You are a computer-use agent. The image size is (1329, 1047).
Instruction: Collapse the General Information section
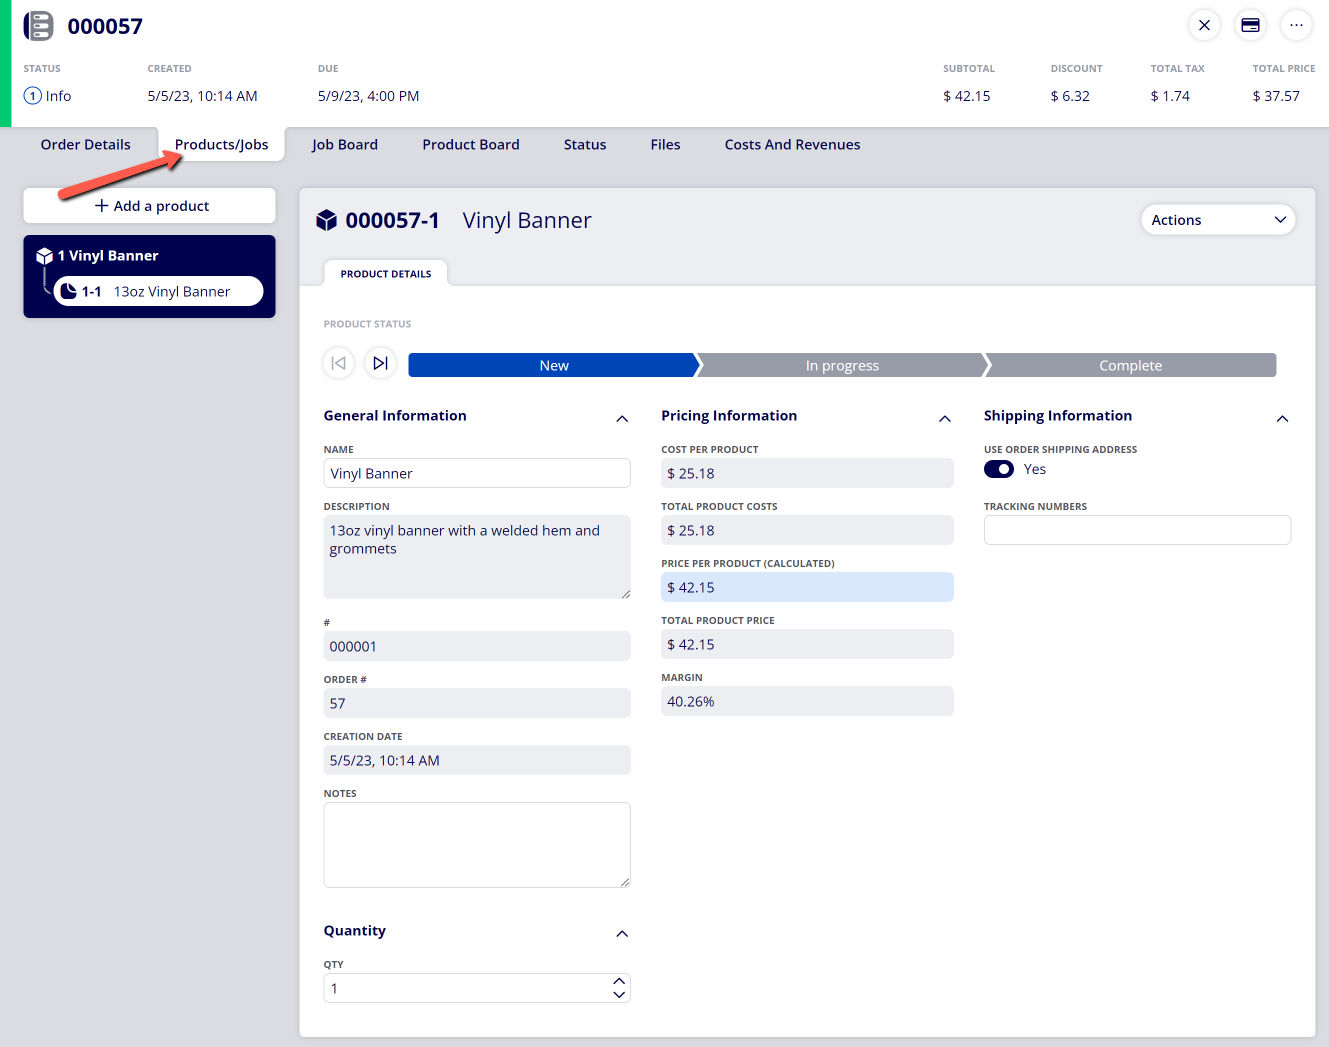point(622,419)
